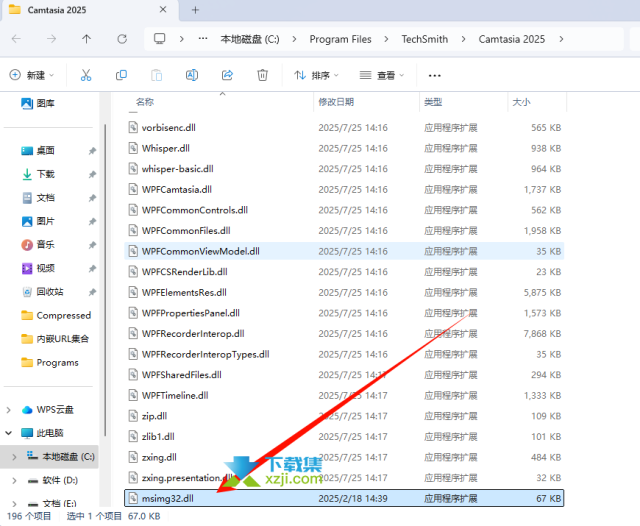Open the Compressed folder in sidebar
This screenshot has height=526, width=640.
tap(56, 315)
